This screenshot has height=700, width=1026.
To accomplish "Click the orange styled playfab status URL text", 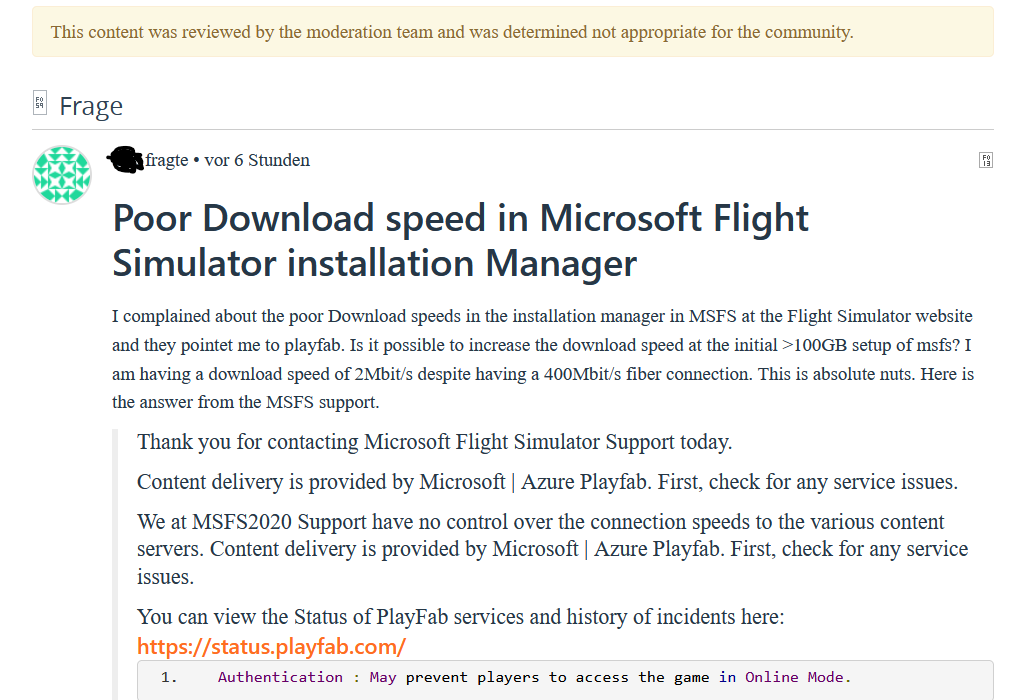I will click(x=271, y=646).
